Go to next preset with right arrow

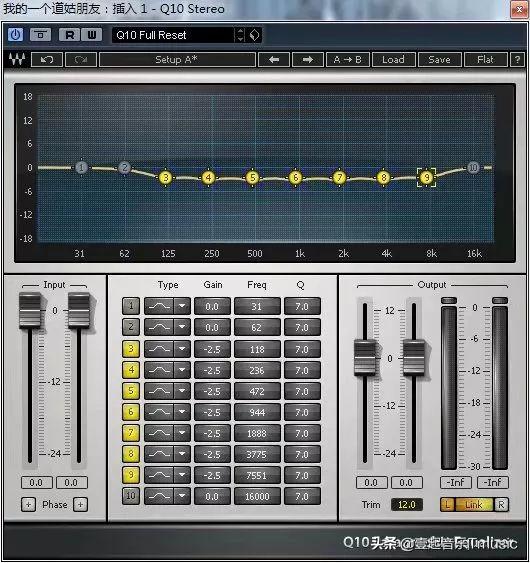[308, 60]
